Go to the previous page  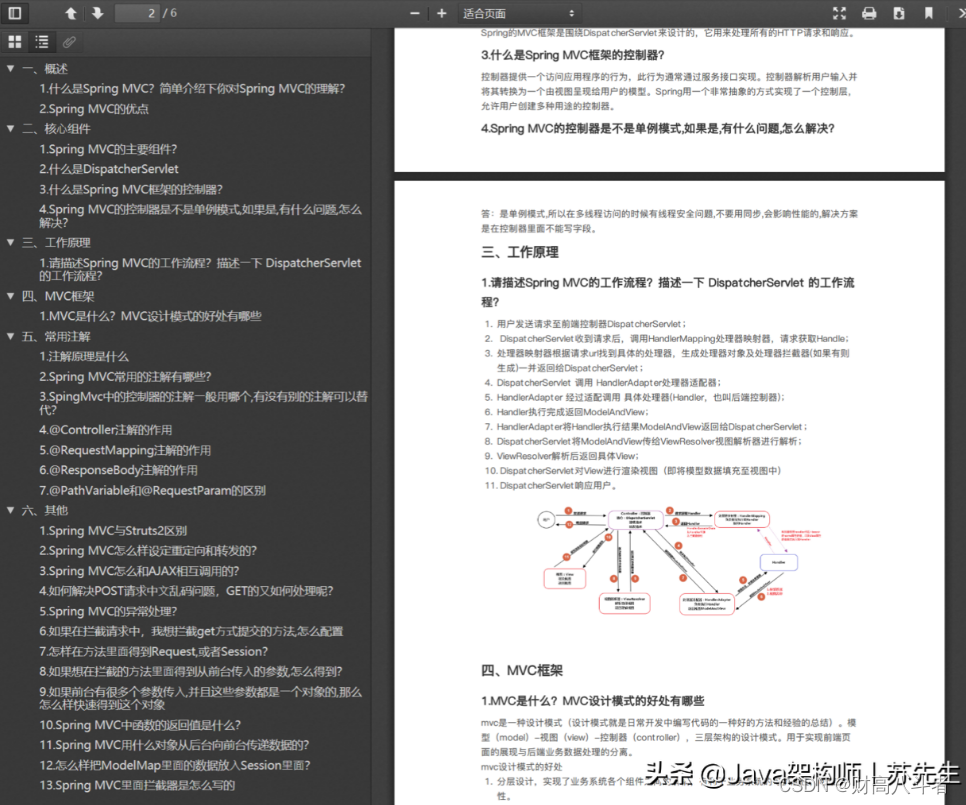pyautogui.click(x=40, y=13)
